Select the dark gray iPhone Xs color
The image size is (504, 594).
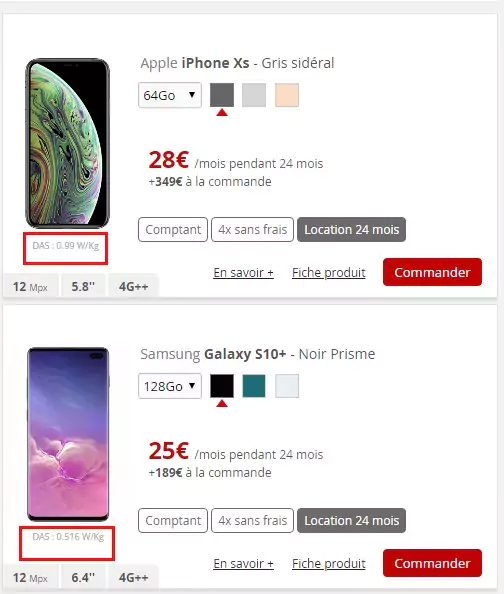tap(222, 95)
